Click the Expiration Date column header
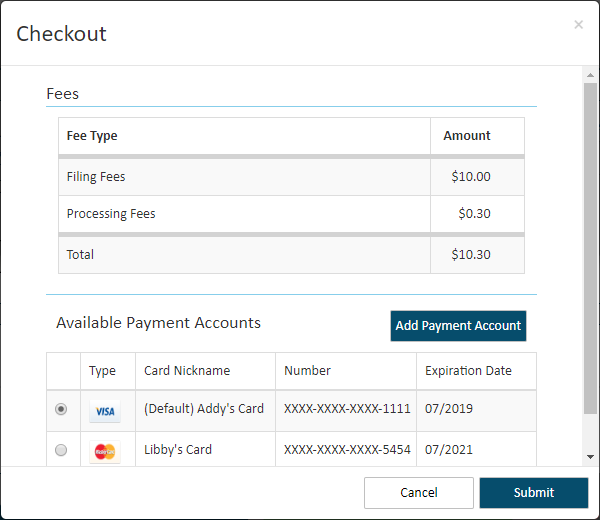 pyautogui.click(x=468, y=370)
